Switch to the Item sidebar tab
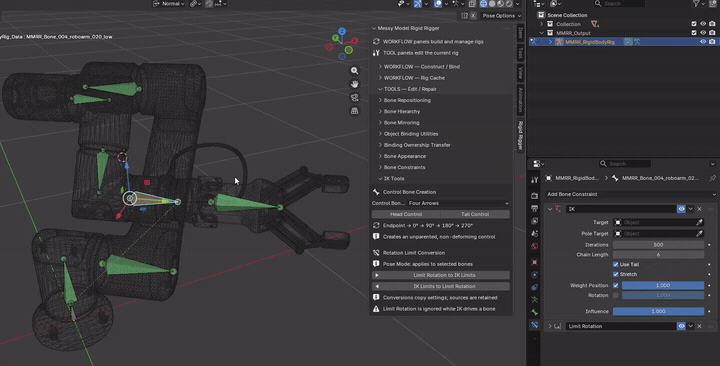This screenshot has width=720, height=366. [x=520, y=33]
